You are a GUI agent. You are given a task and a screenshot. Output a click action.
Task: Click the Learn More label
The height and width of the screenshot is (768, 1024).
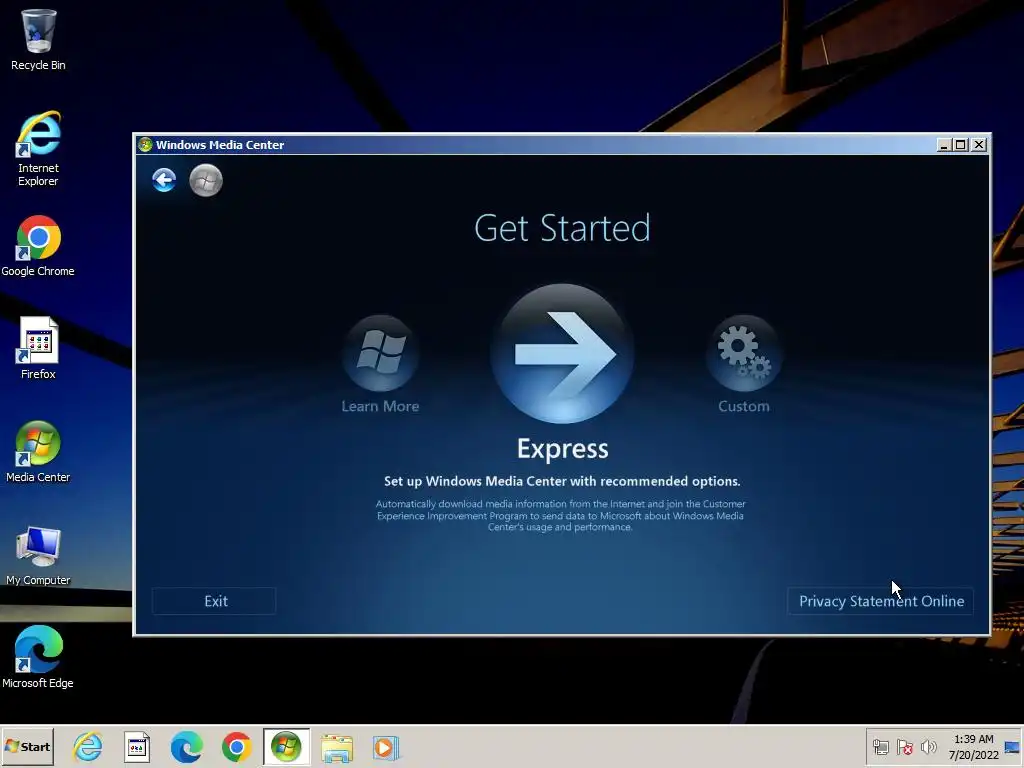pos(380,406)
